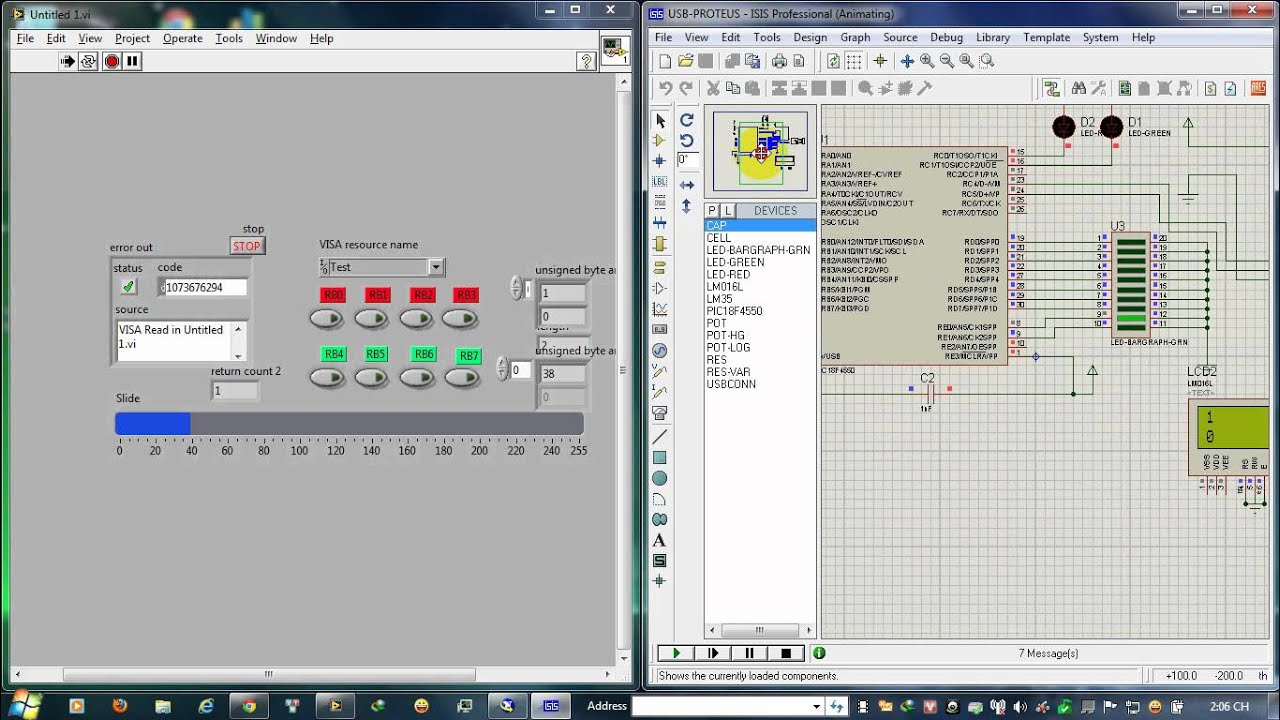Click Cut scissors icon in ISIS toolbar

713,88
